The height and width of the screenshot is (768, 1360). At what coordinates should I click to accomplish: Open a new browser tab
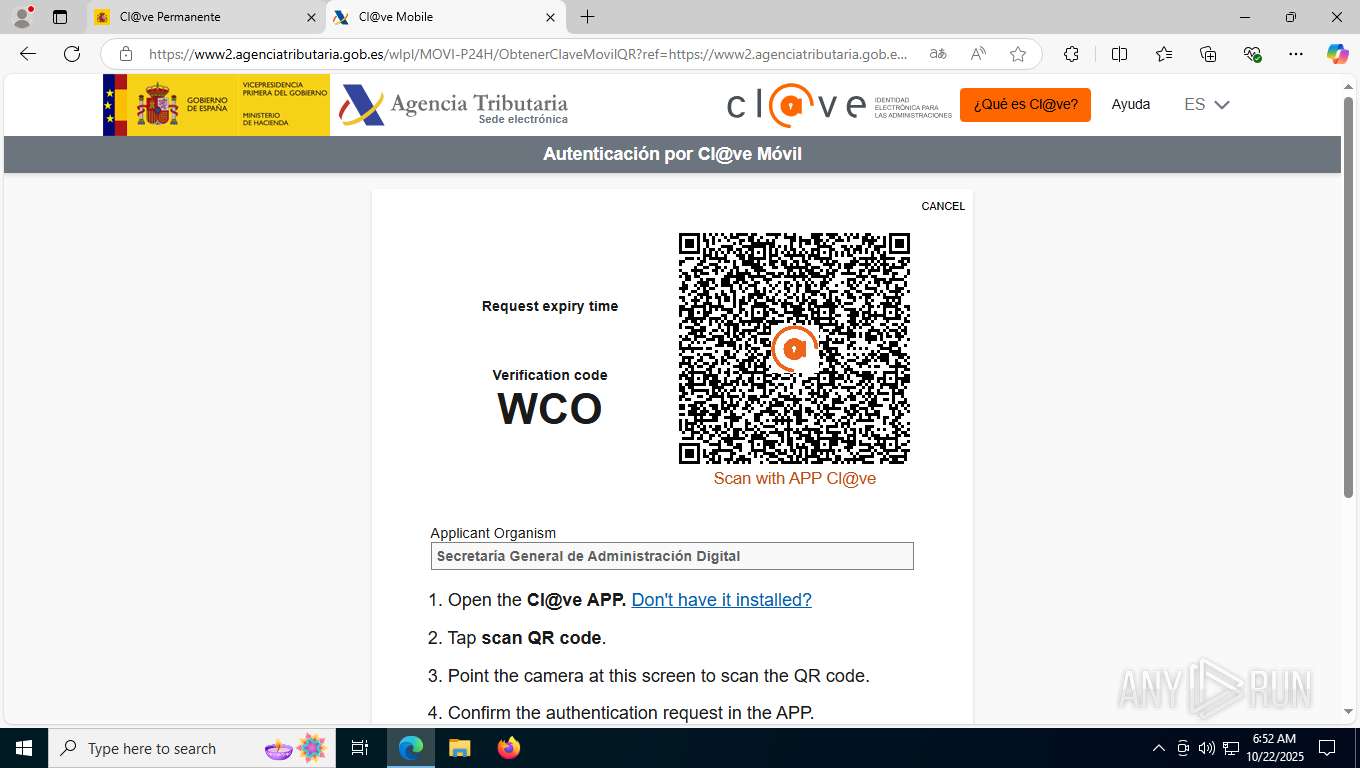(587, 17)
